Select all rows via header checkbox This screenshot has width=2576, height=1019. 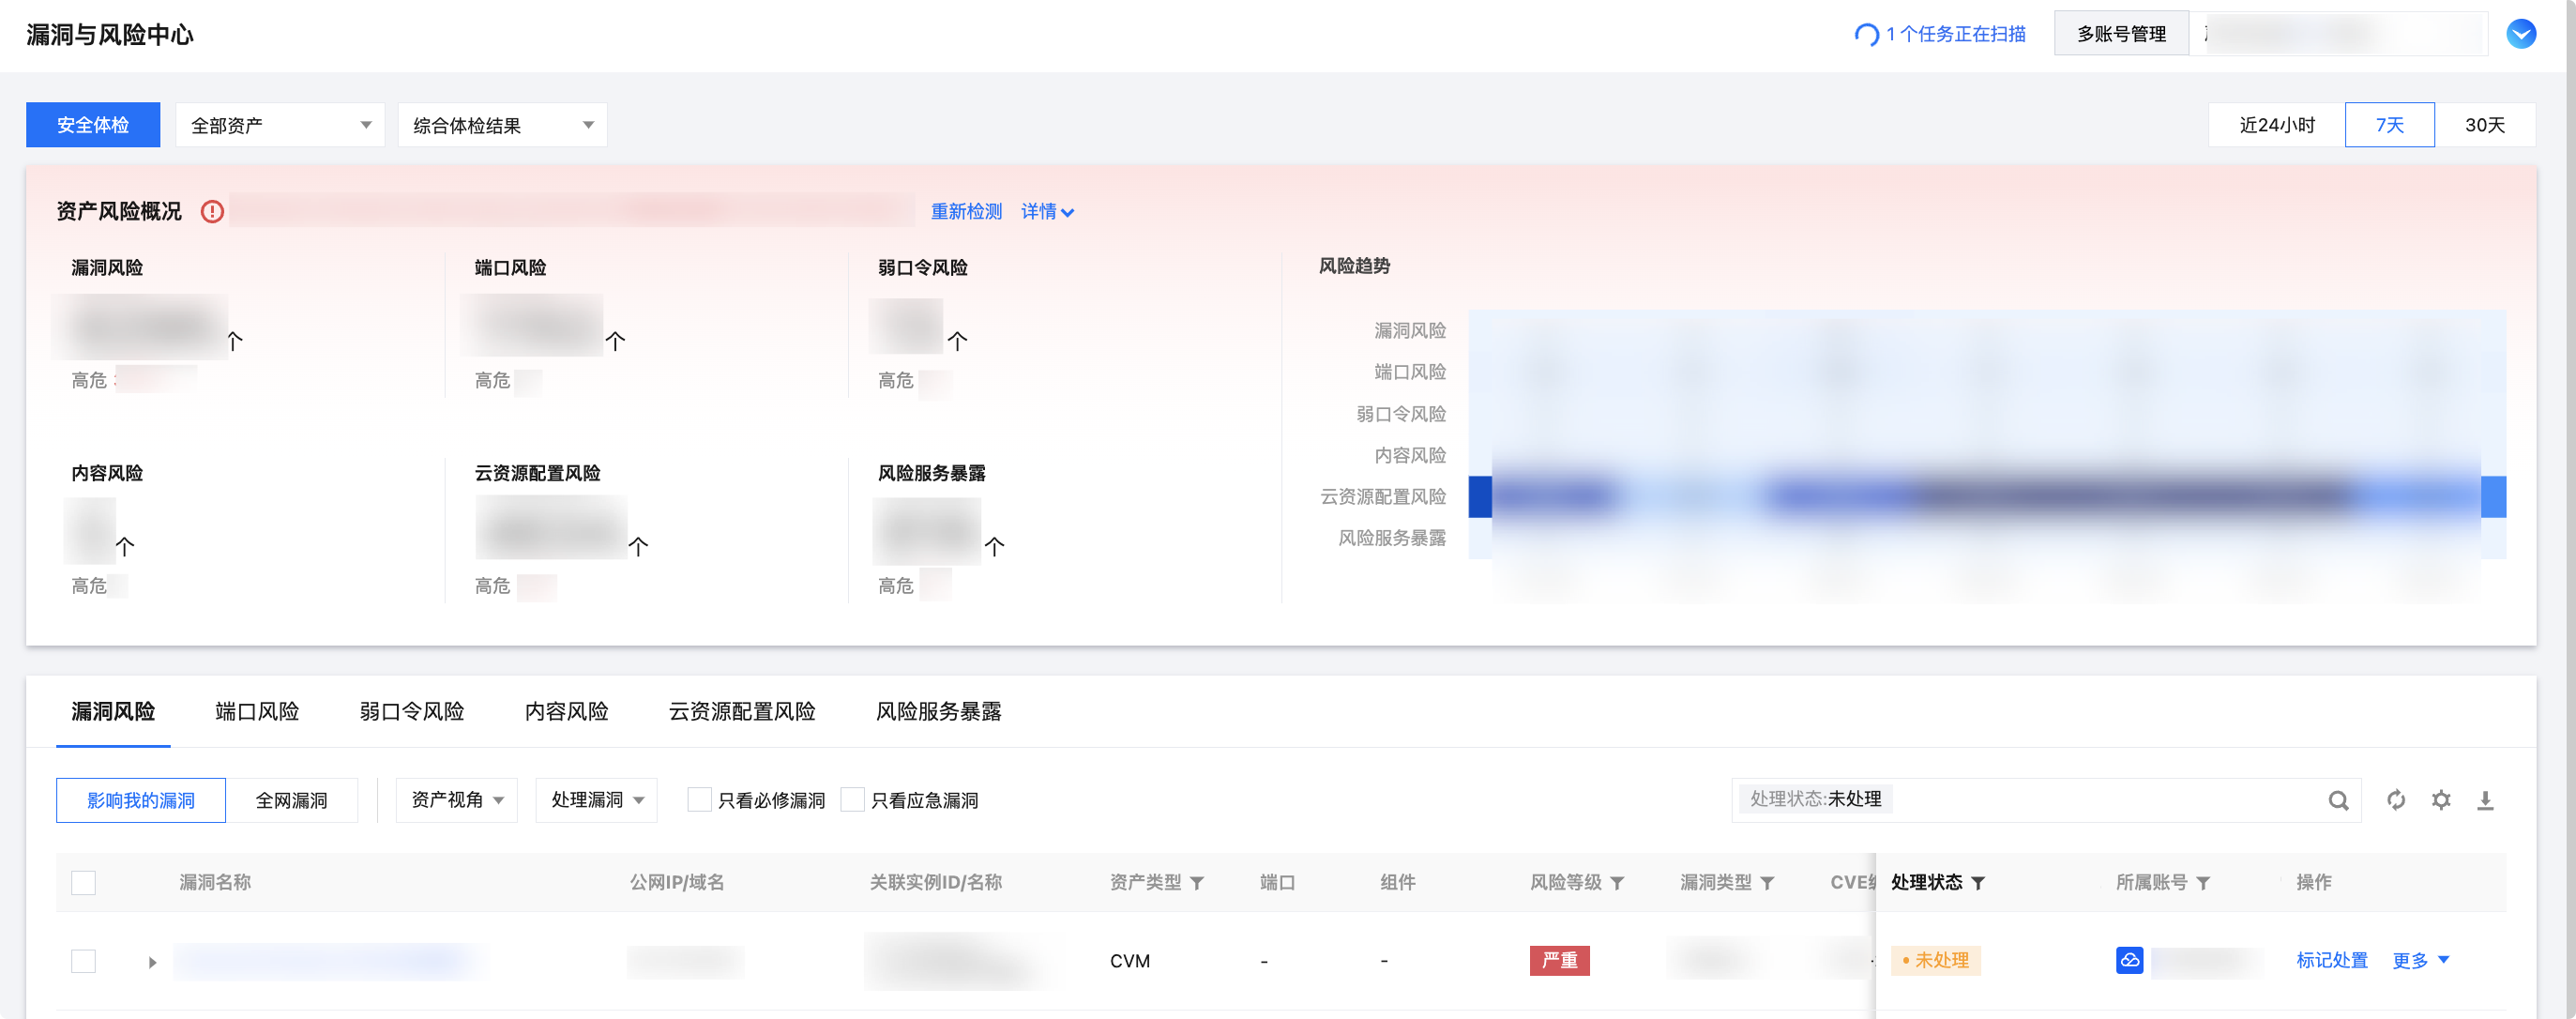tap(84, 883)
